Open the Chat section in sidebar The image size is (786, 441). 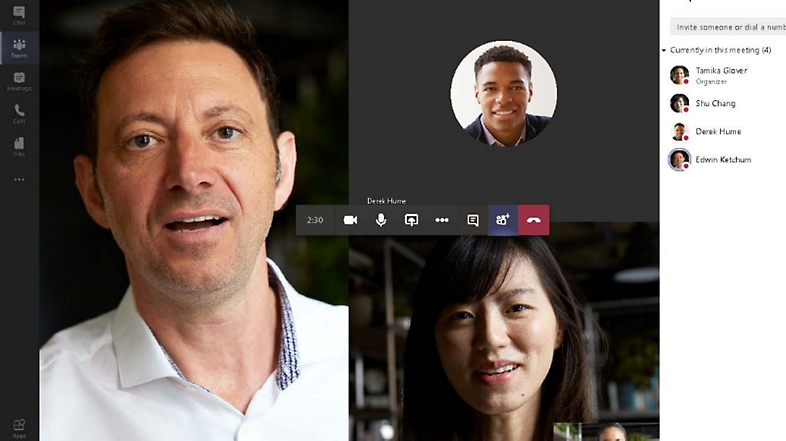[19, 15]
